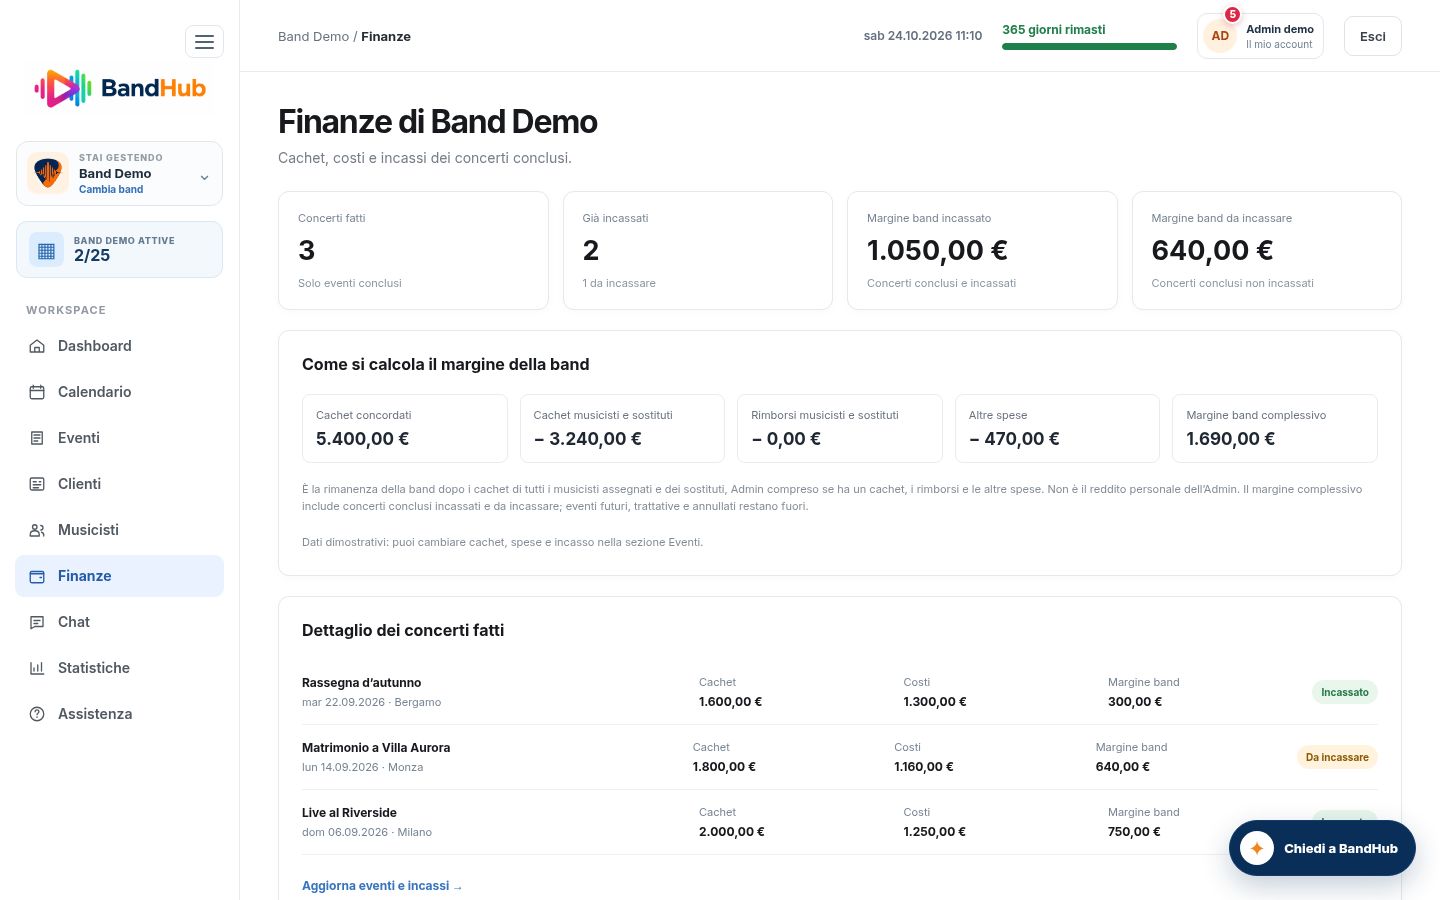The image size is (1440, 900).
Task: Click the Già incassati summary card
Action: tap(698, 250)
